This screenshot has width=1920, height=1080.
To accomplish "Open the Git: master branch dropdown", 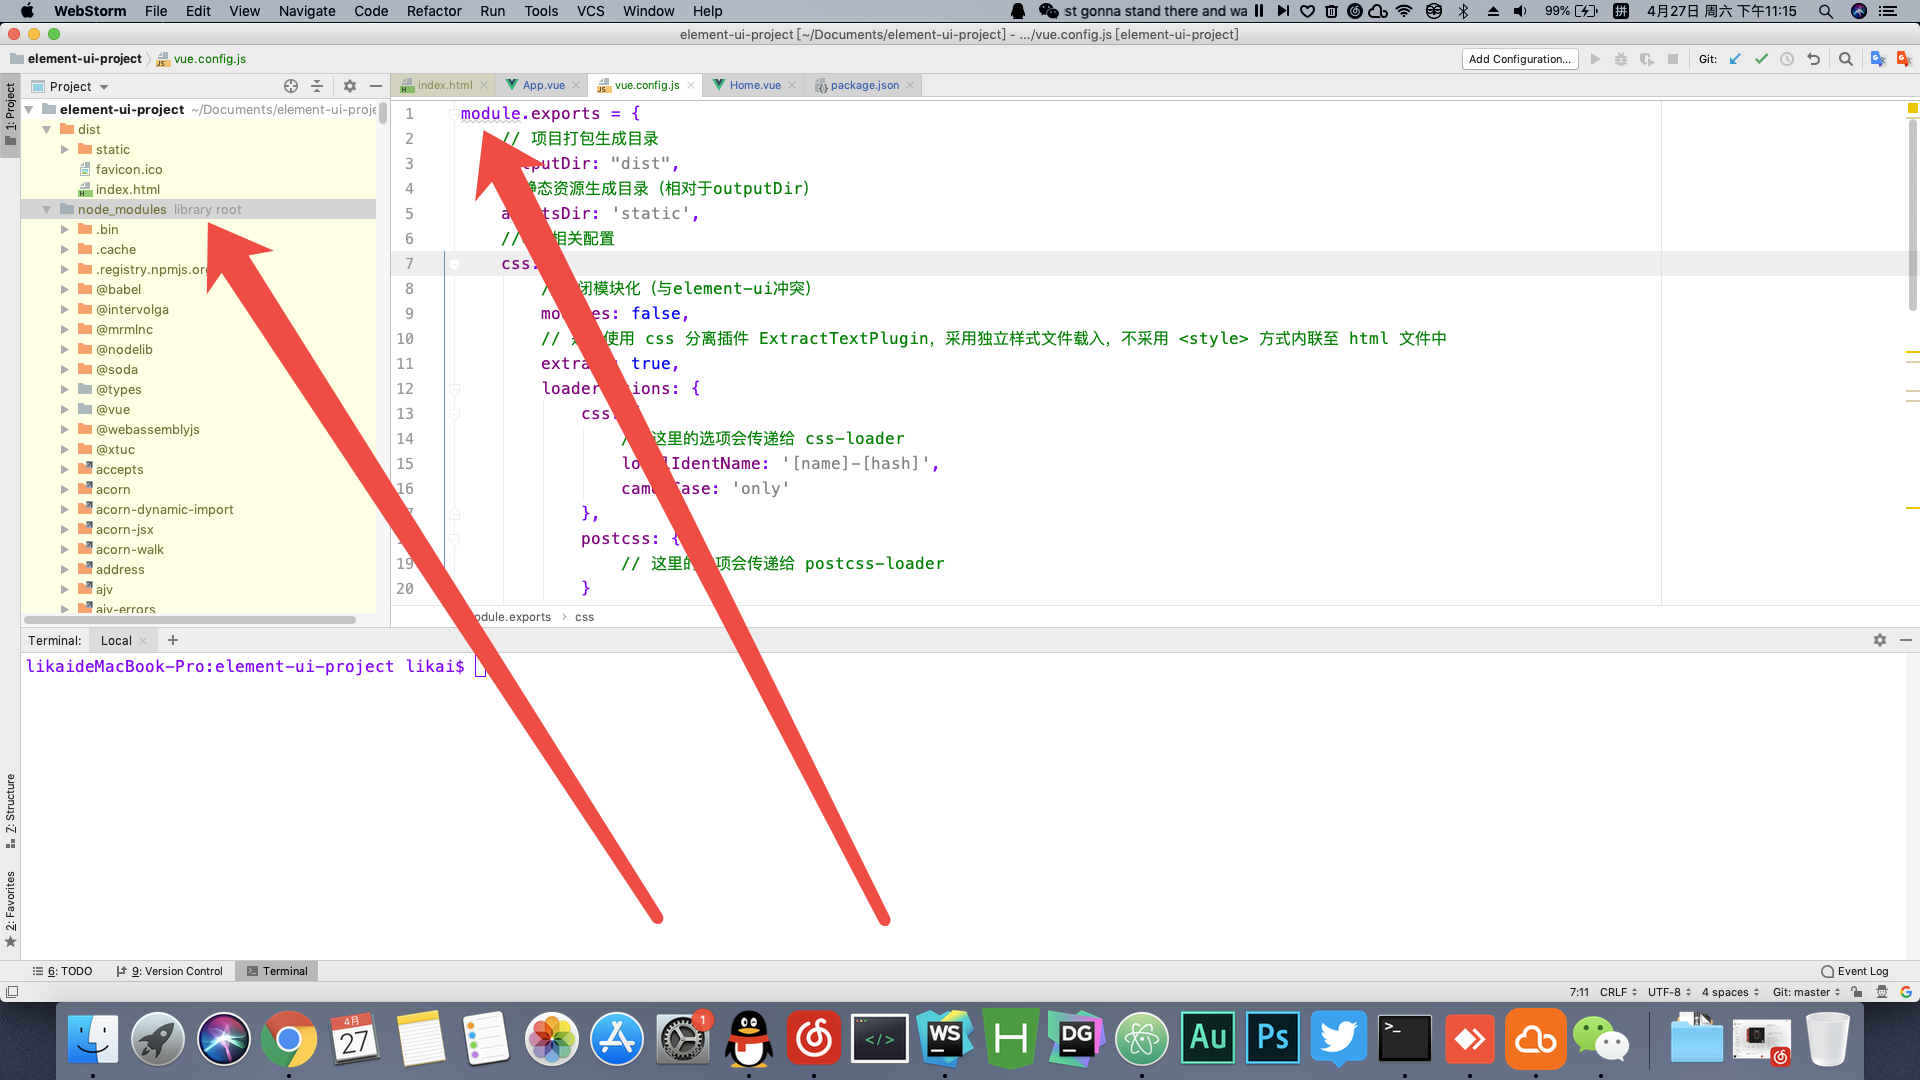I will (x=1806, y=992).
